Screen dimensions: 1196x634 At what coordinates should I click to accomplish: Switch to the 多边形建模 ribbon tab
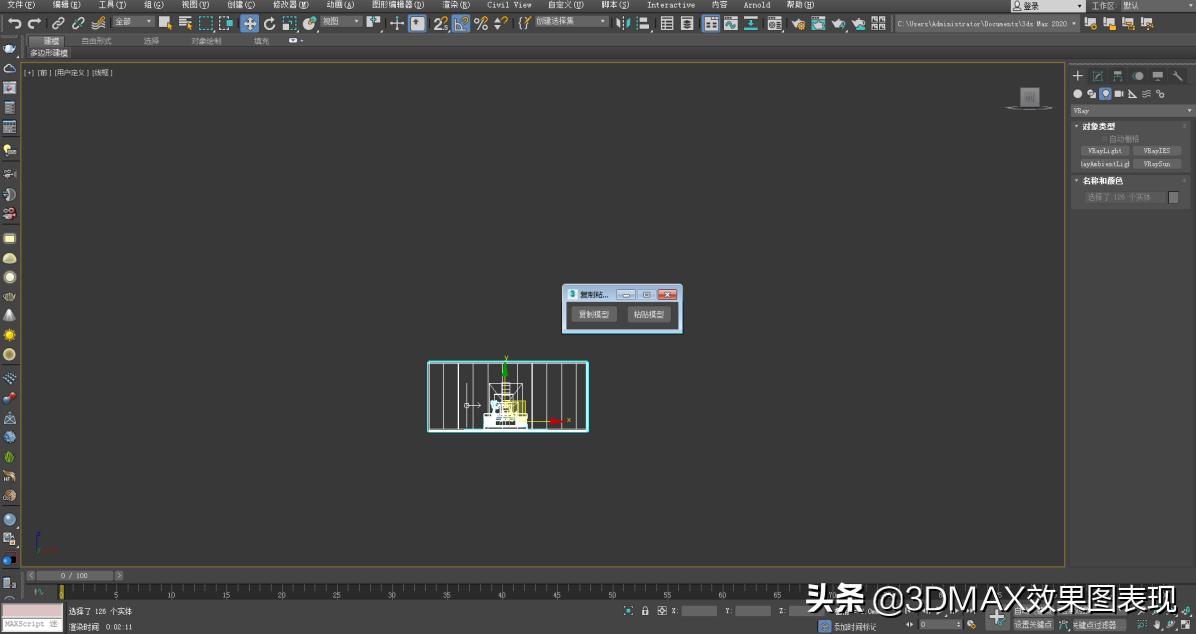click(47, 53)
